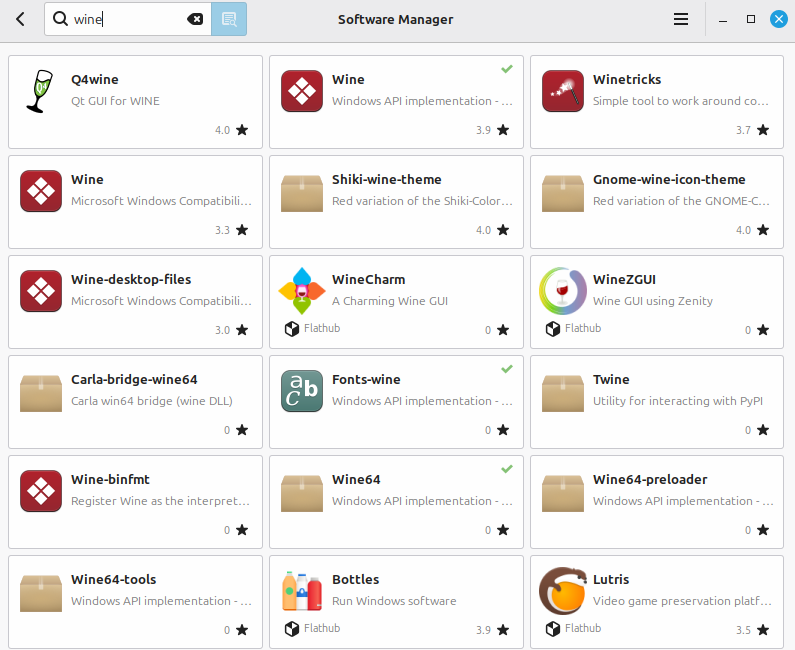The height and width of the screenshot is (650, 795).
Task: Click into the search field containing 'wine'
Action: click(x=128, y=19)
